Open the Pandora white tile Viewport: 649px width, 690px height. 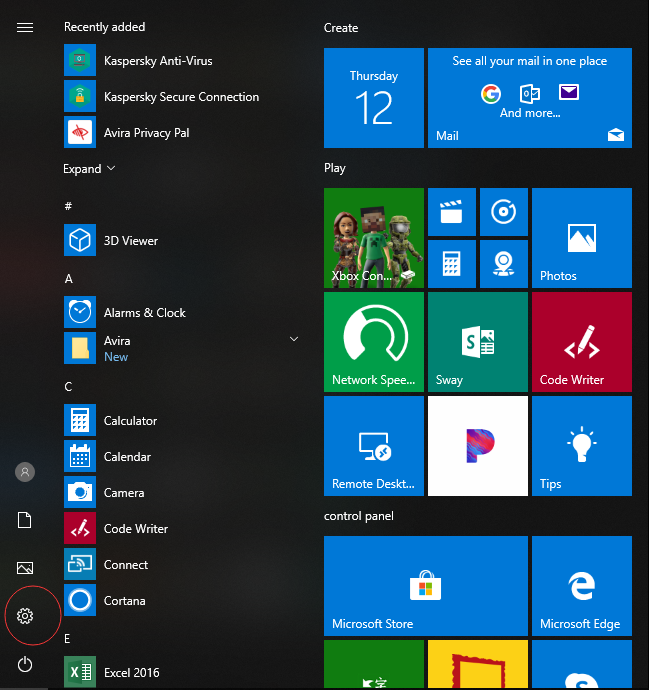coord(478,446)
